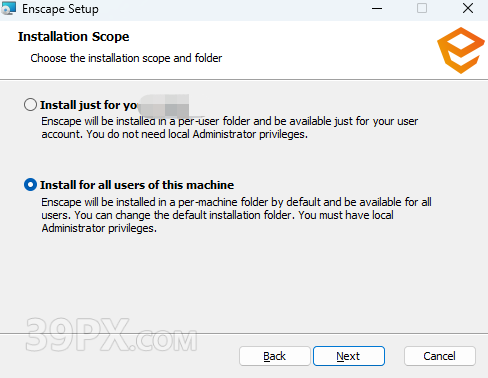488x378 pixels.
Task: Close the Enscape Setup window
Action: tap(468, 9)
